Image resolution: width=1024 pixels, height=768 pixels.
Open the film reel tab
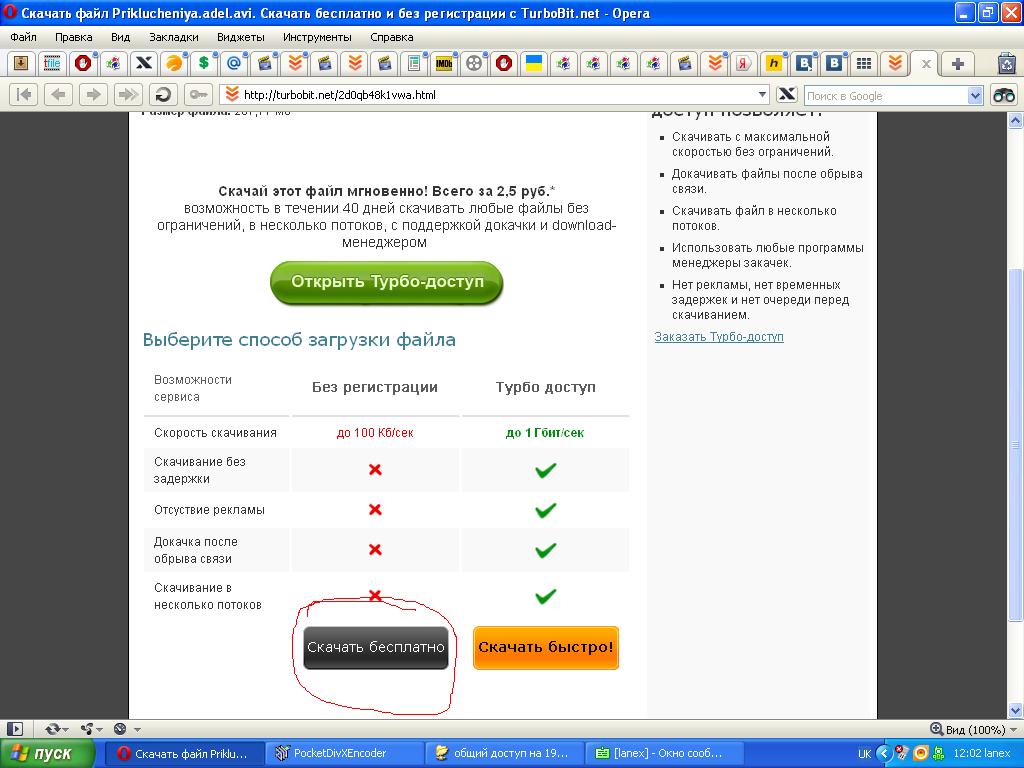474,63
